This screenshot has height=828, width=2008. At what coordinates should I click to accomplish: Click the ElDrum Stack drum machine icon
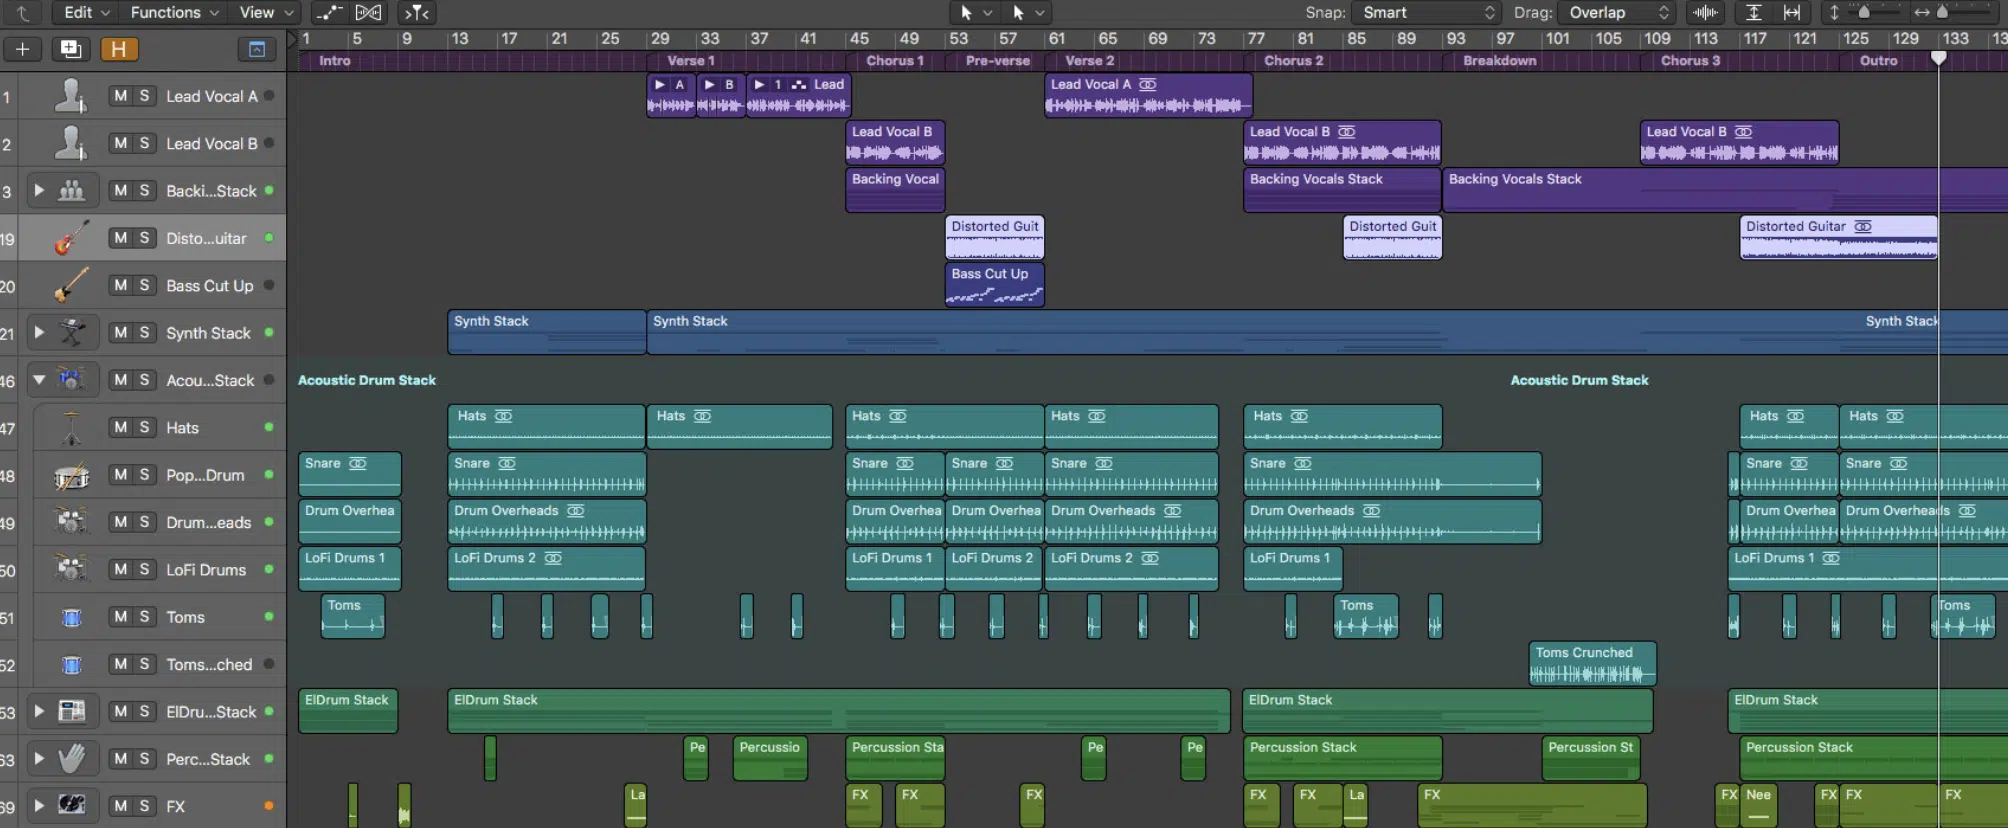tap(71, 711)
